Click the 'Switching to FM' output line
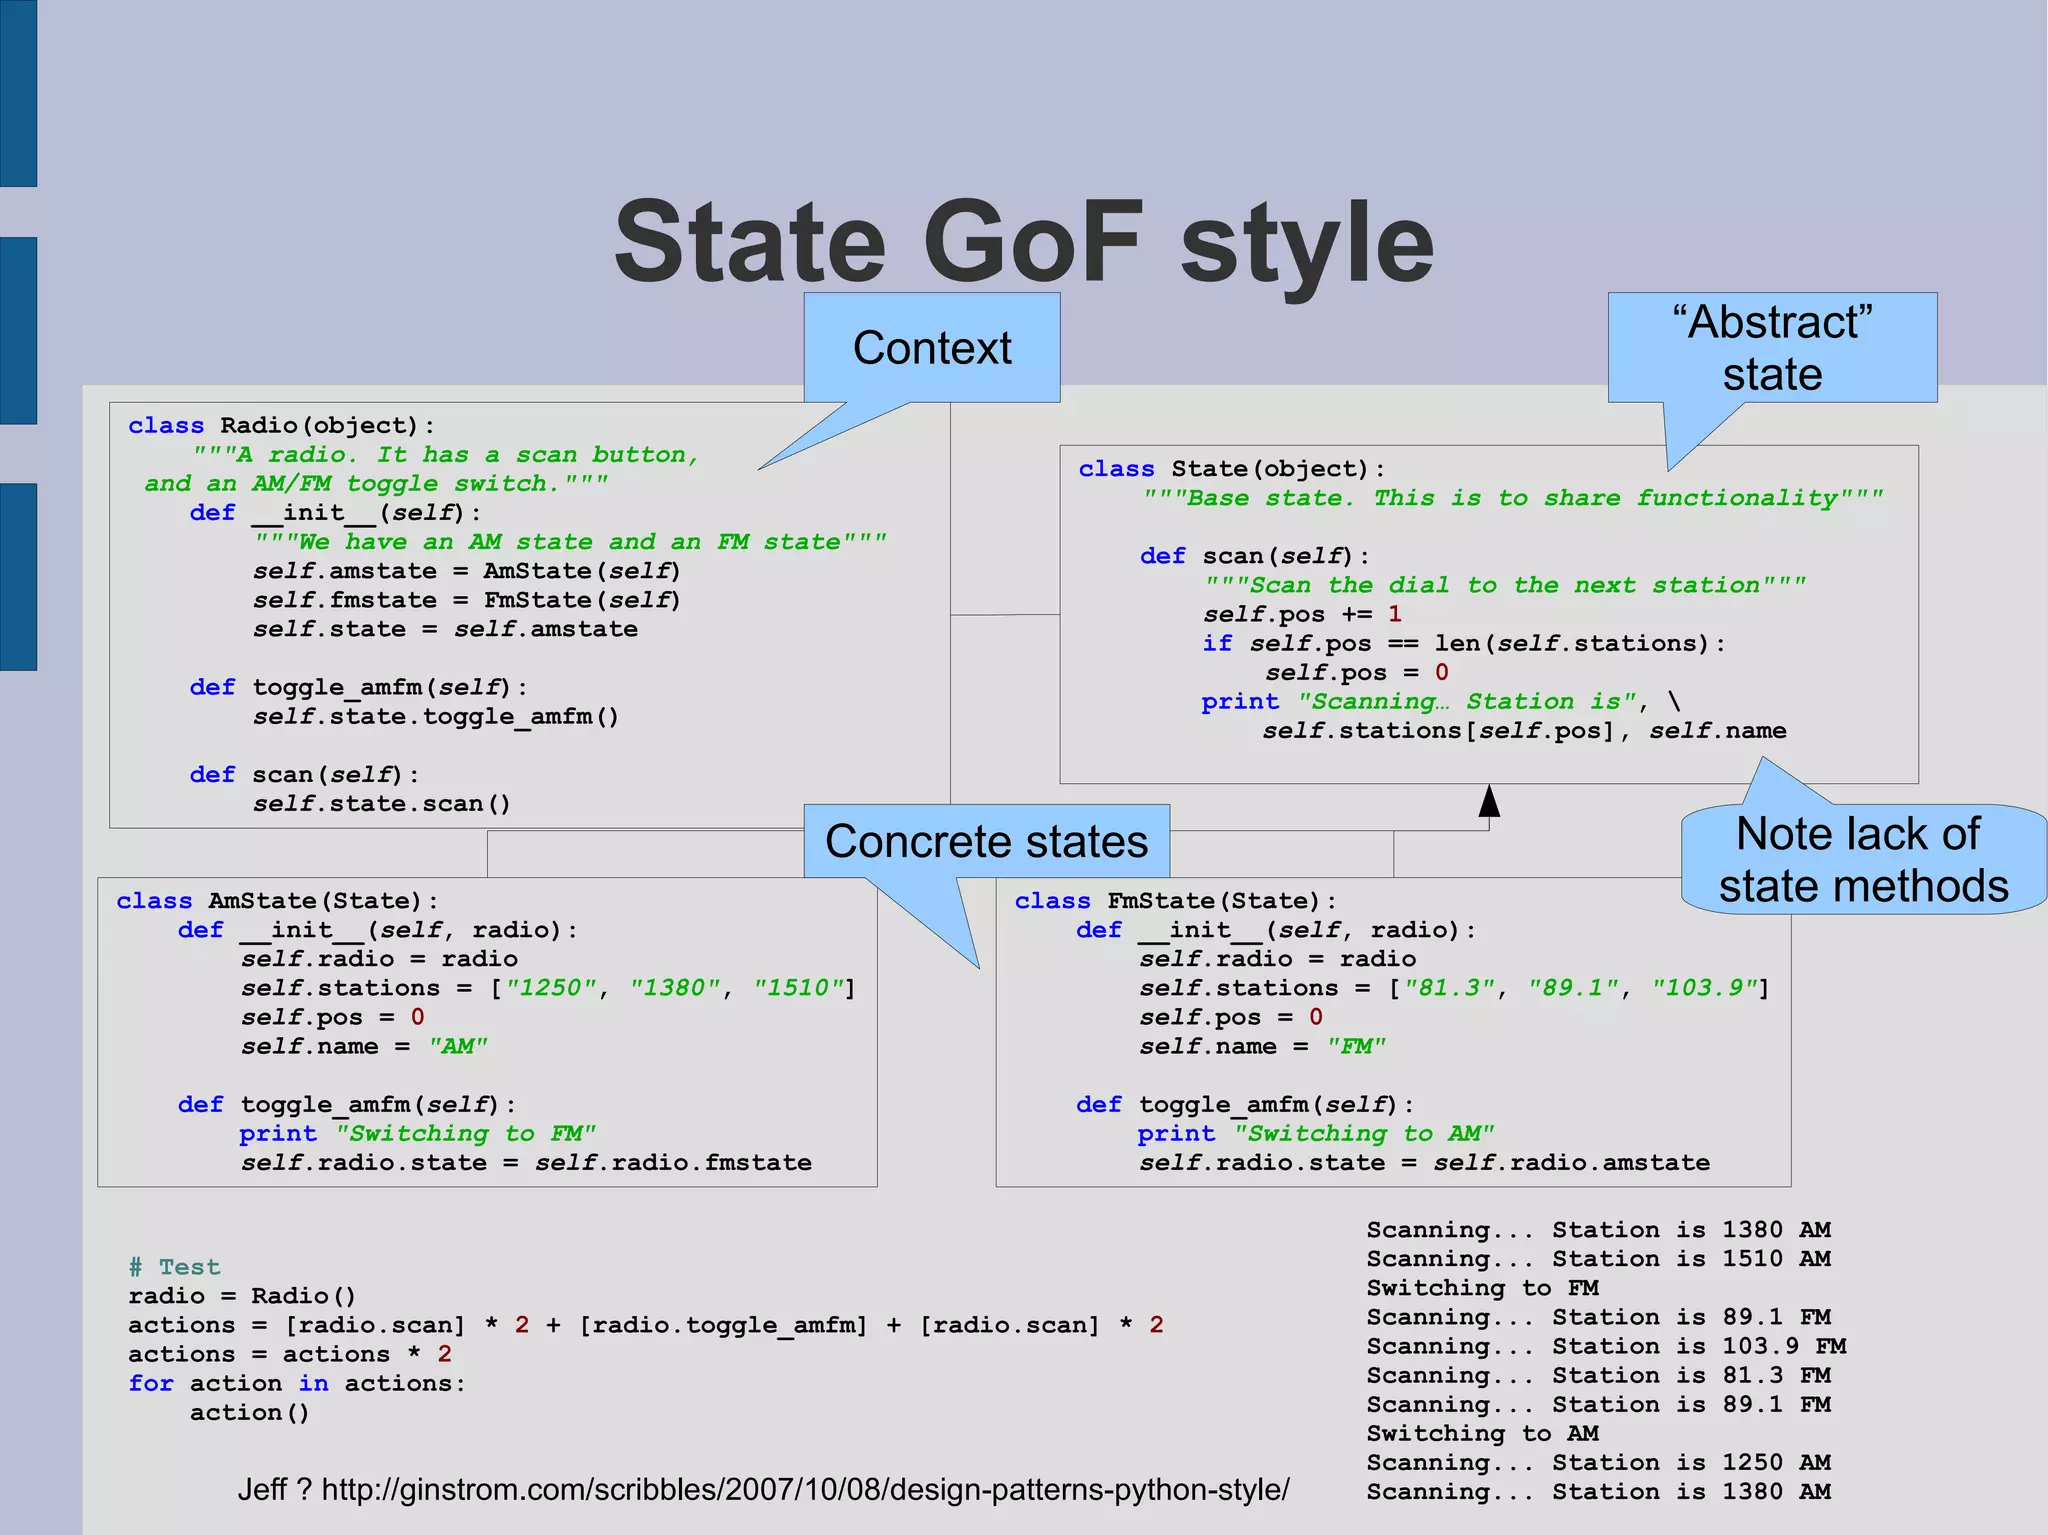 (1482, 1288)
